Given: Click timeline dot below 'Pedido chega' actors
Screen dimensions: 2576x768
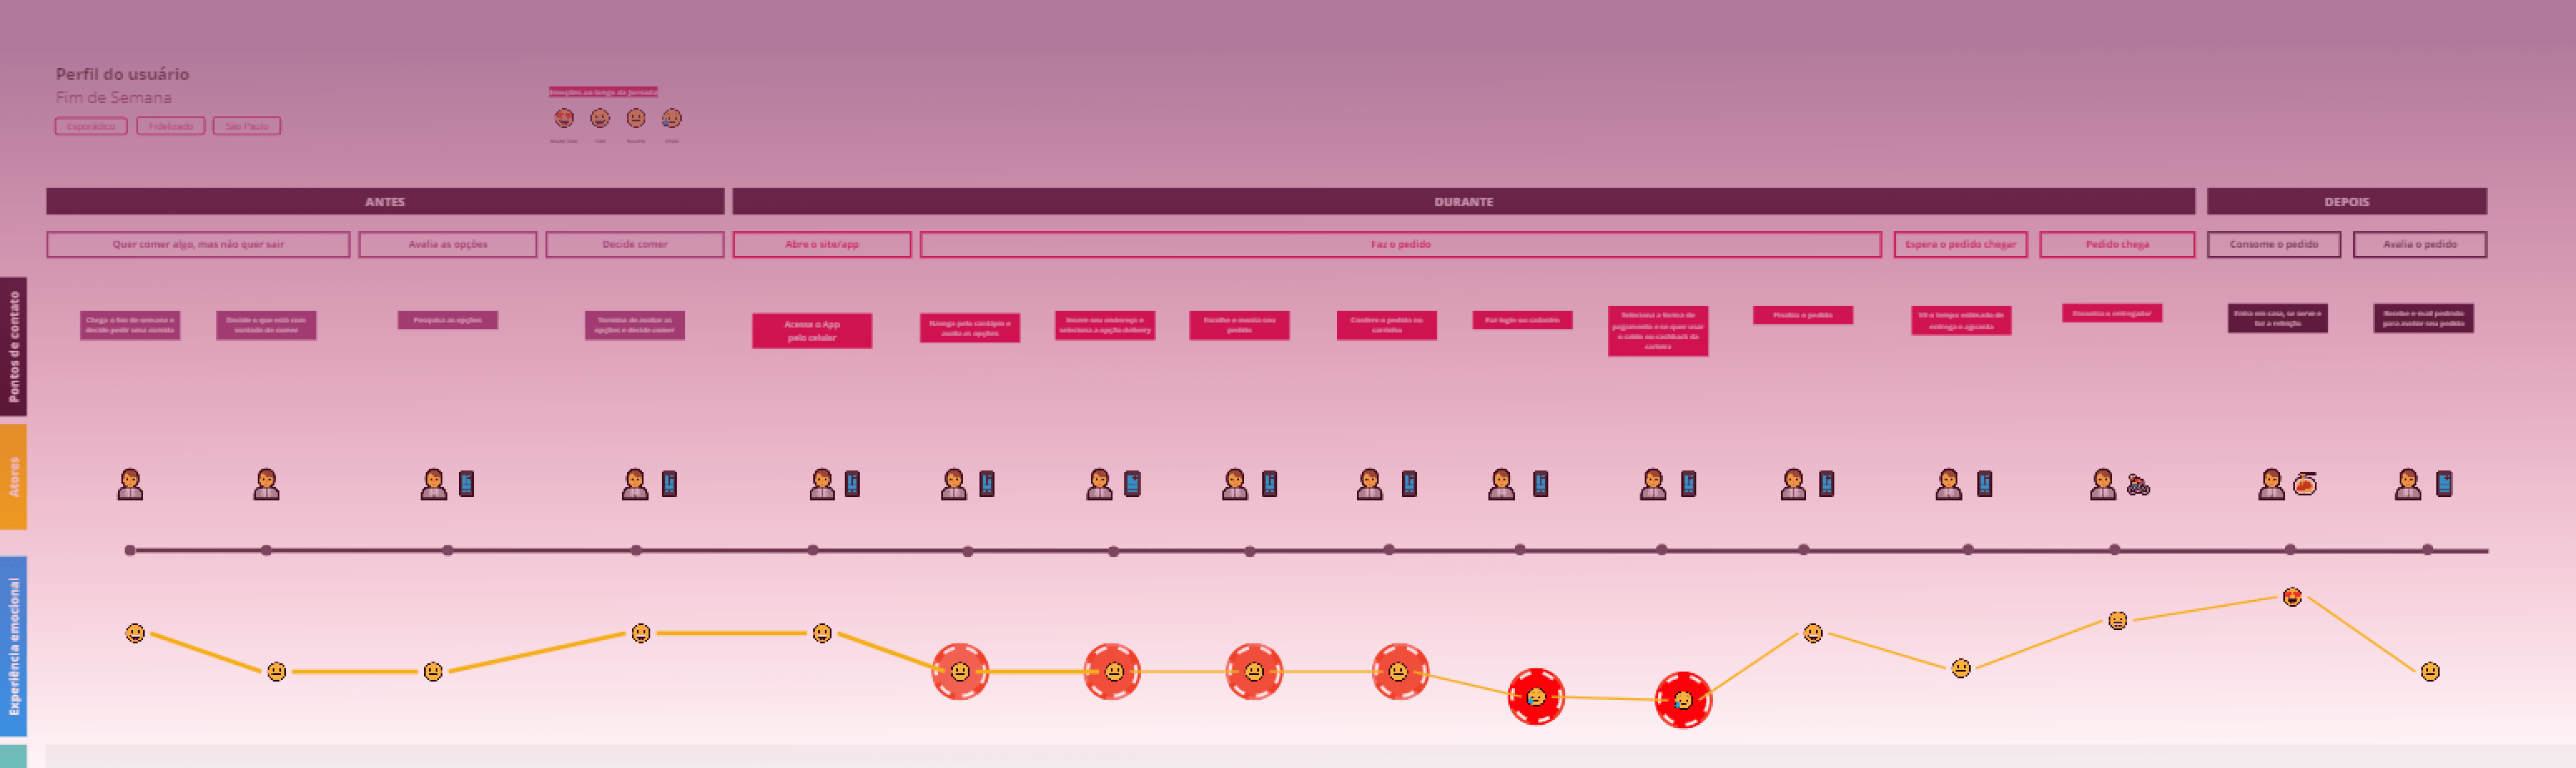Looking at the screenshot, I should tap(2114, 549).
